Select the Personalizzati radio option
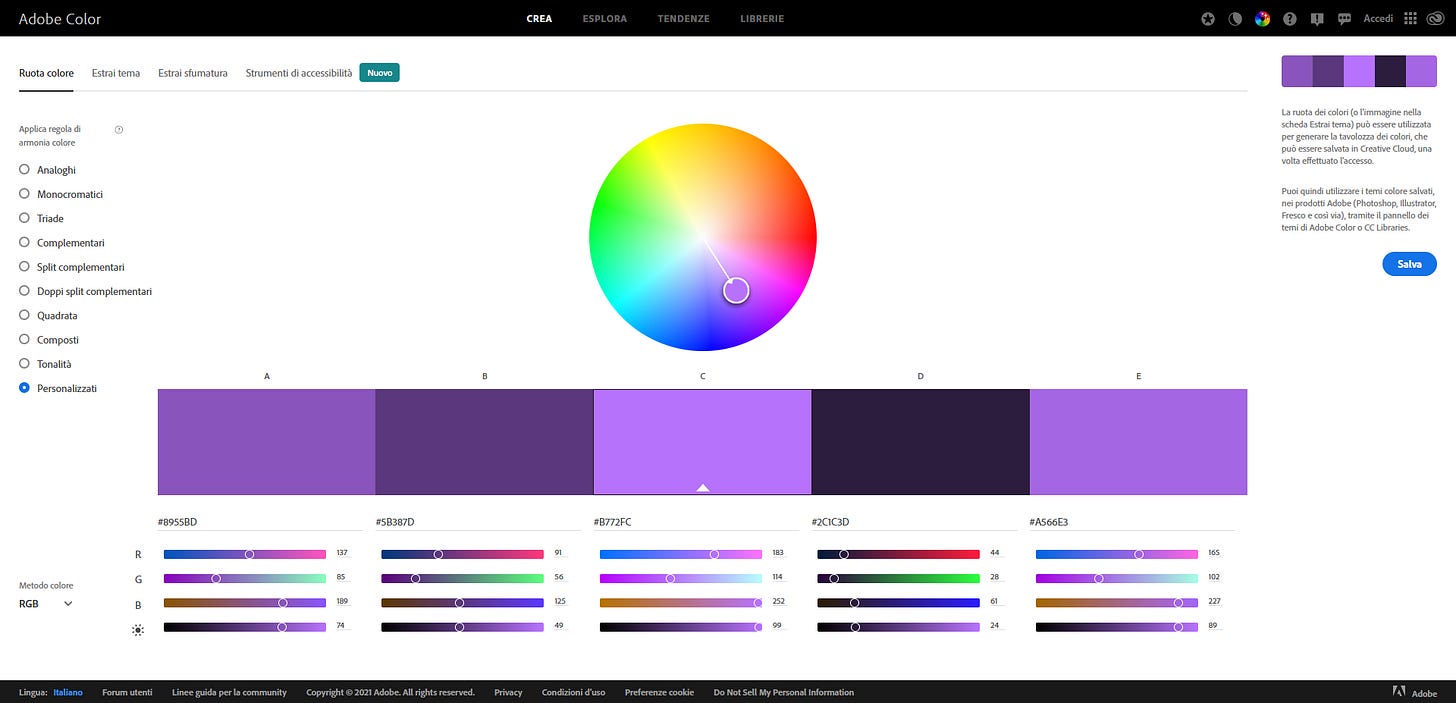The width and height of the screenshot is (1456, 703). tap(24, 388)
